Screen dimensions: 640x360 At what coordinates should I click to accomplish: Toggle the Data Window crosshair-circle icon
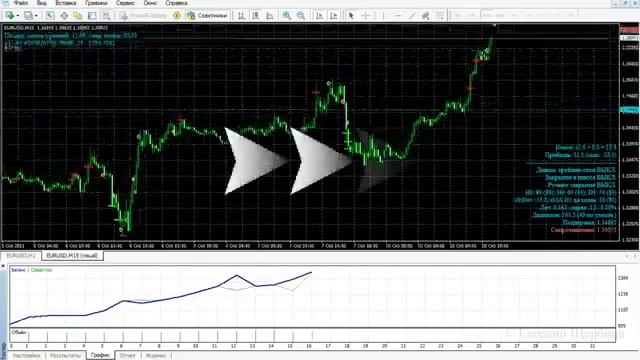64,16
